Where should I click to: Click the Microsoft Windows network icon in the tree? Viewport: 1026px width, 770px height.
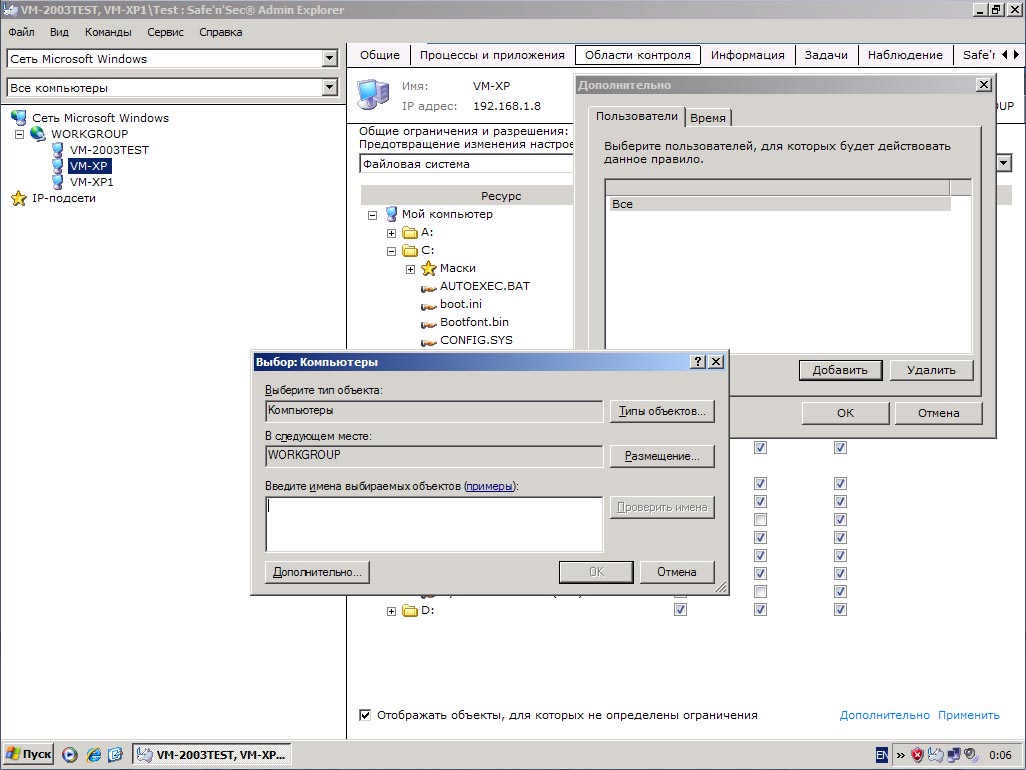pyautogui.click(x=19, y=118)
